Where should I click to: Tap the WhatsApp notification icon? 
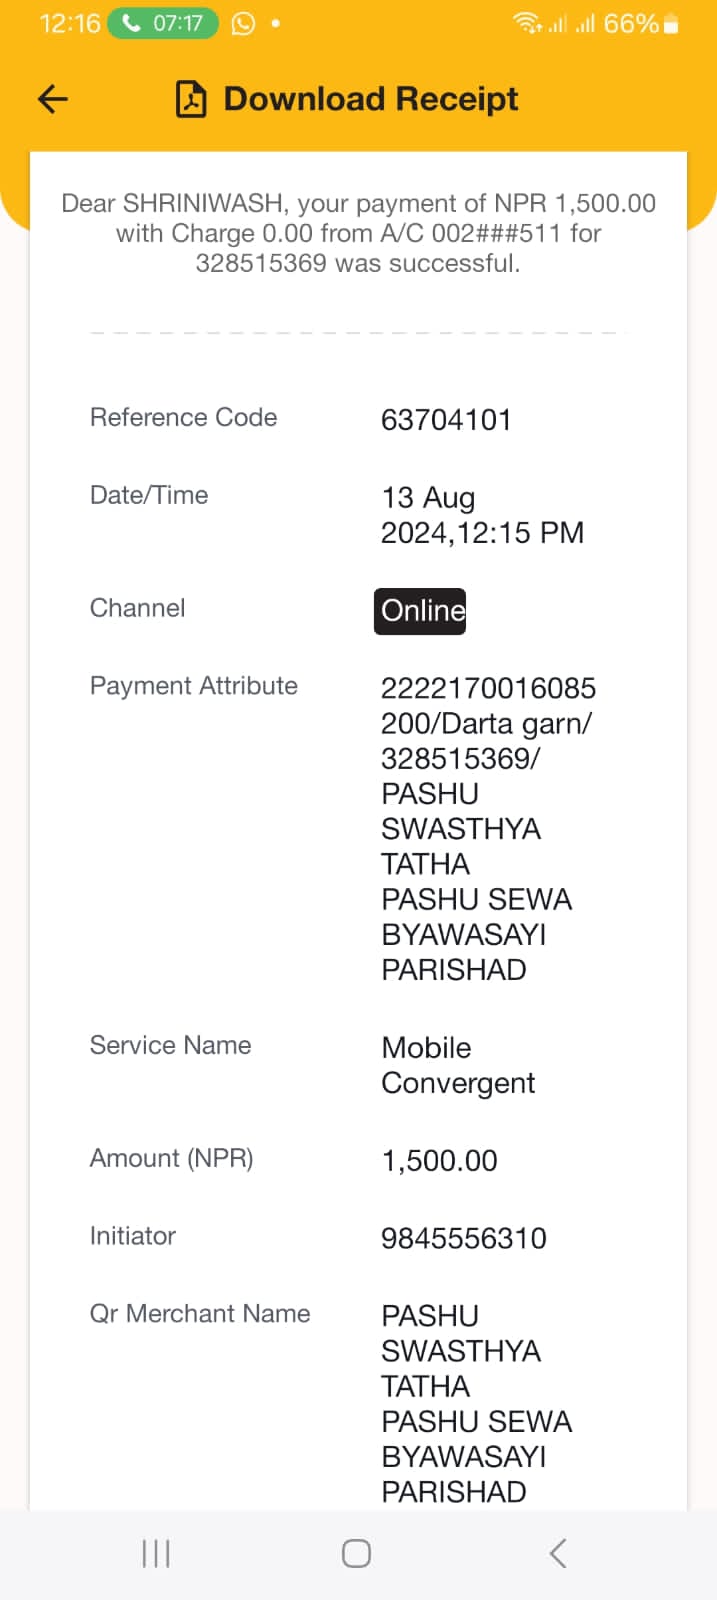243,23
